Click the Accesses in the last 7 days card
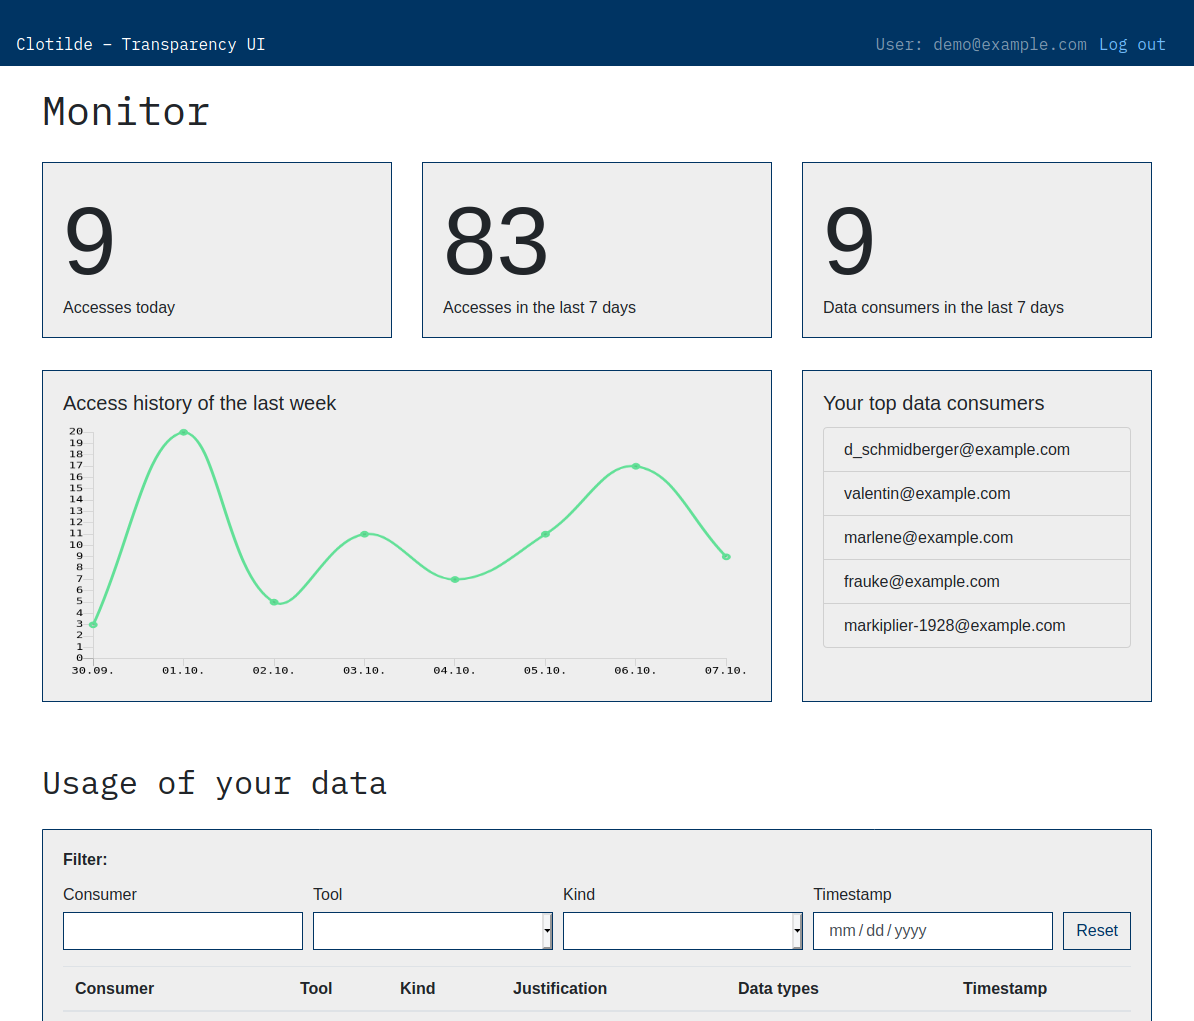The image size is (1194, 1021). [x=597, y=250]
